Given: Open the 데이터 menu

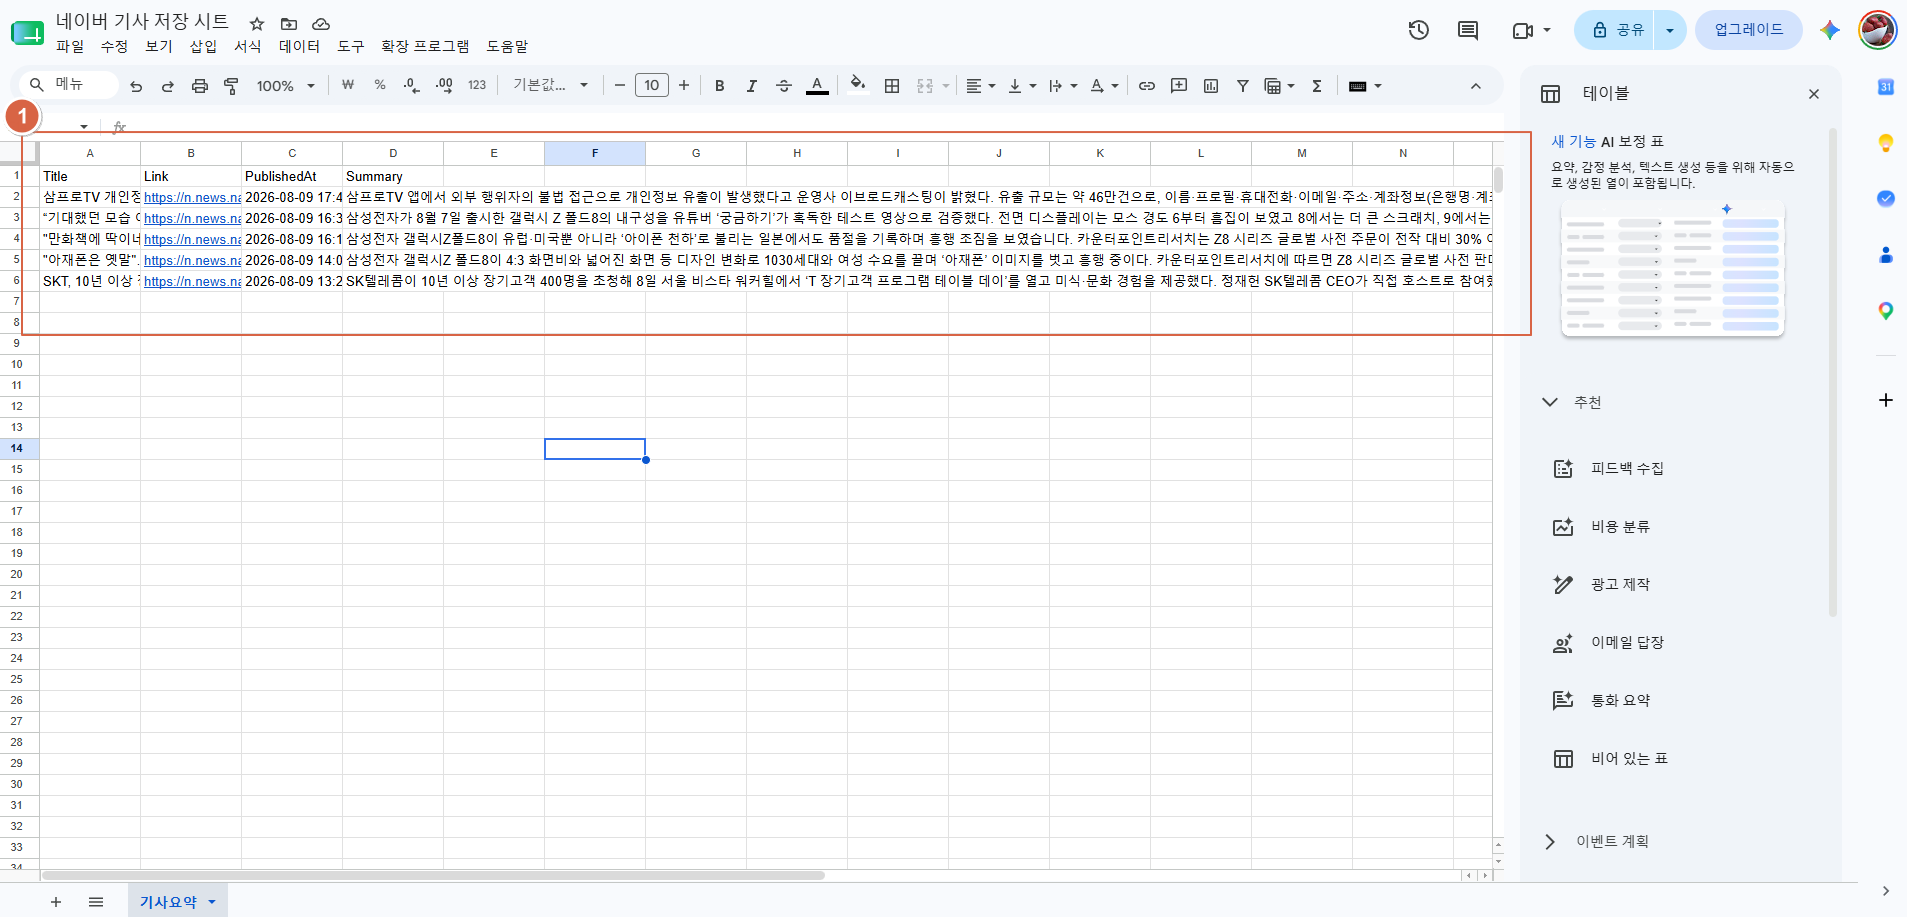Looking at the screenshot, I should pos(299,47).
